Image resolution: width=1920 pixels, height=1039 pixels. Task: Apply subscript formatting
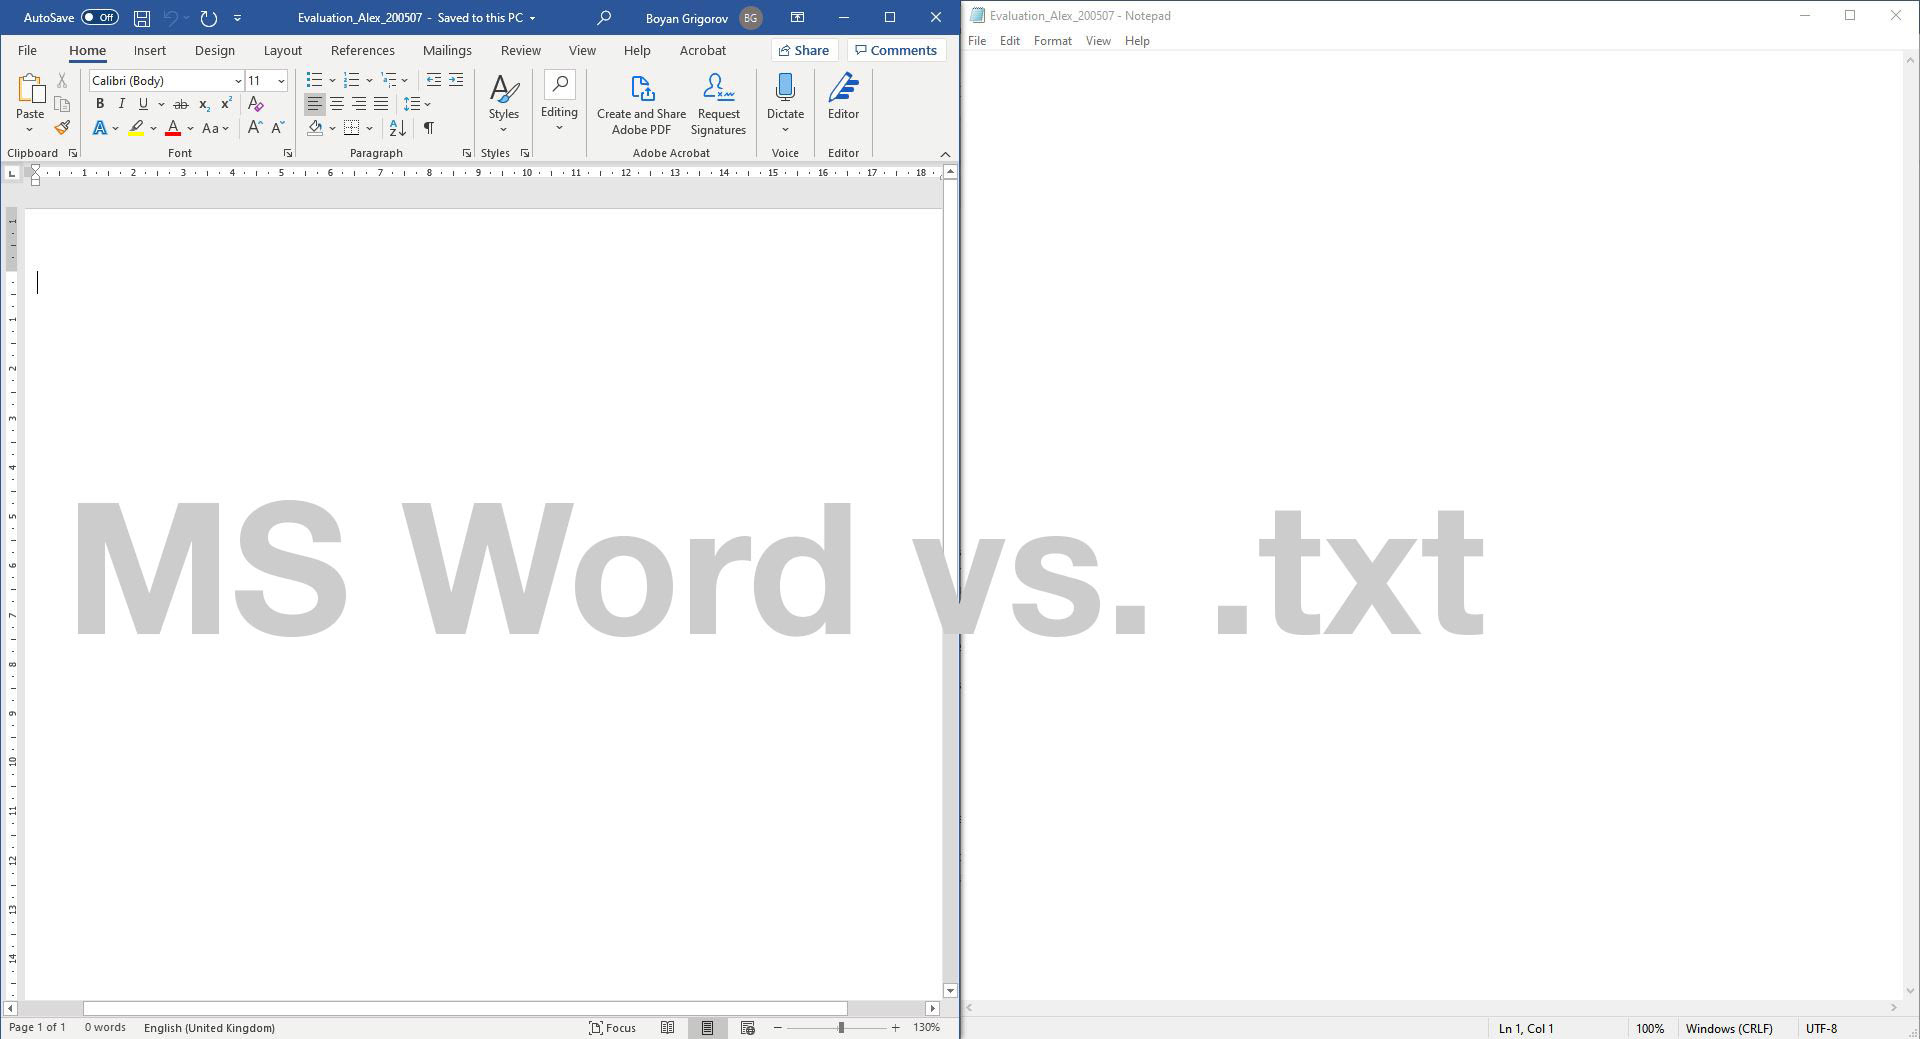pos(204,104)
